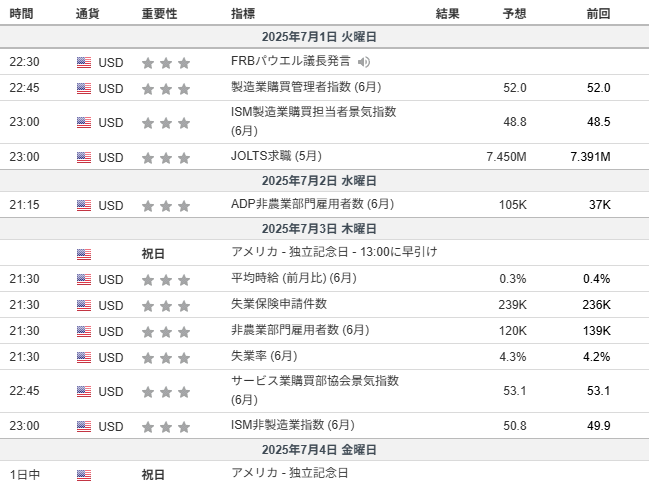Click speaker icon beside FRBパウエル議長発言

coord(363,62)
